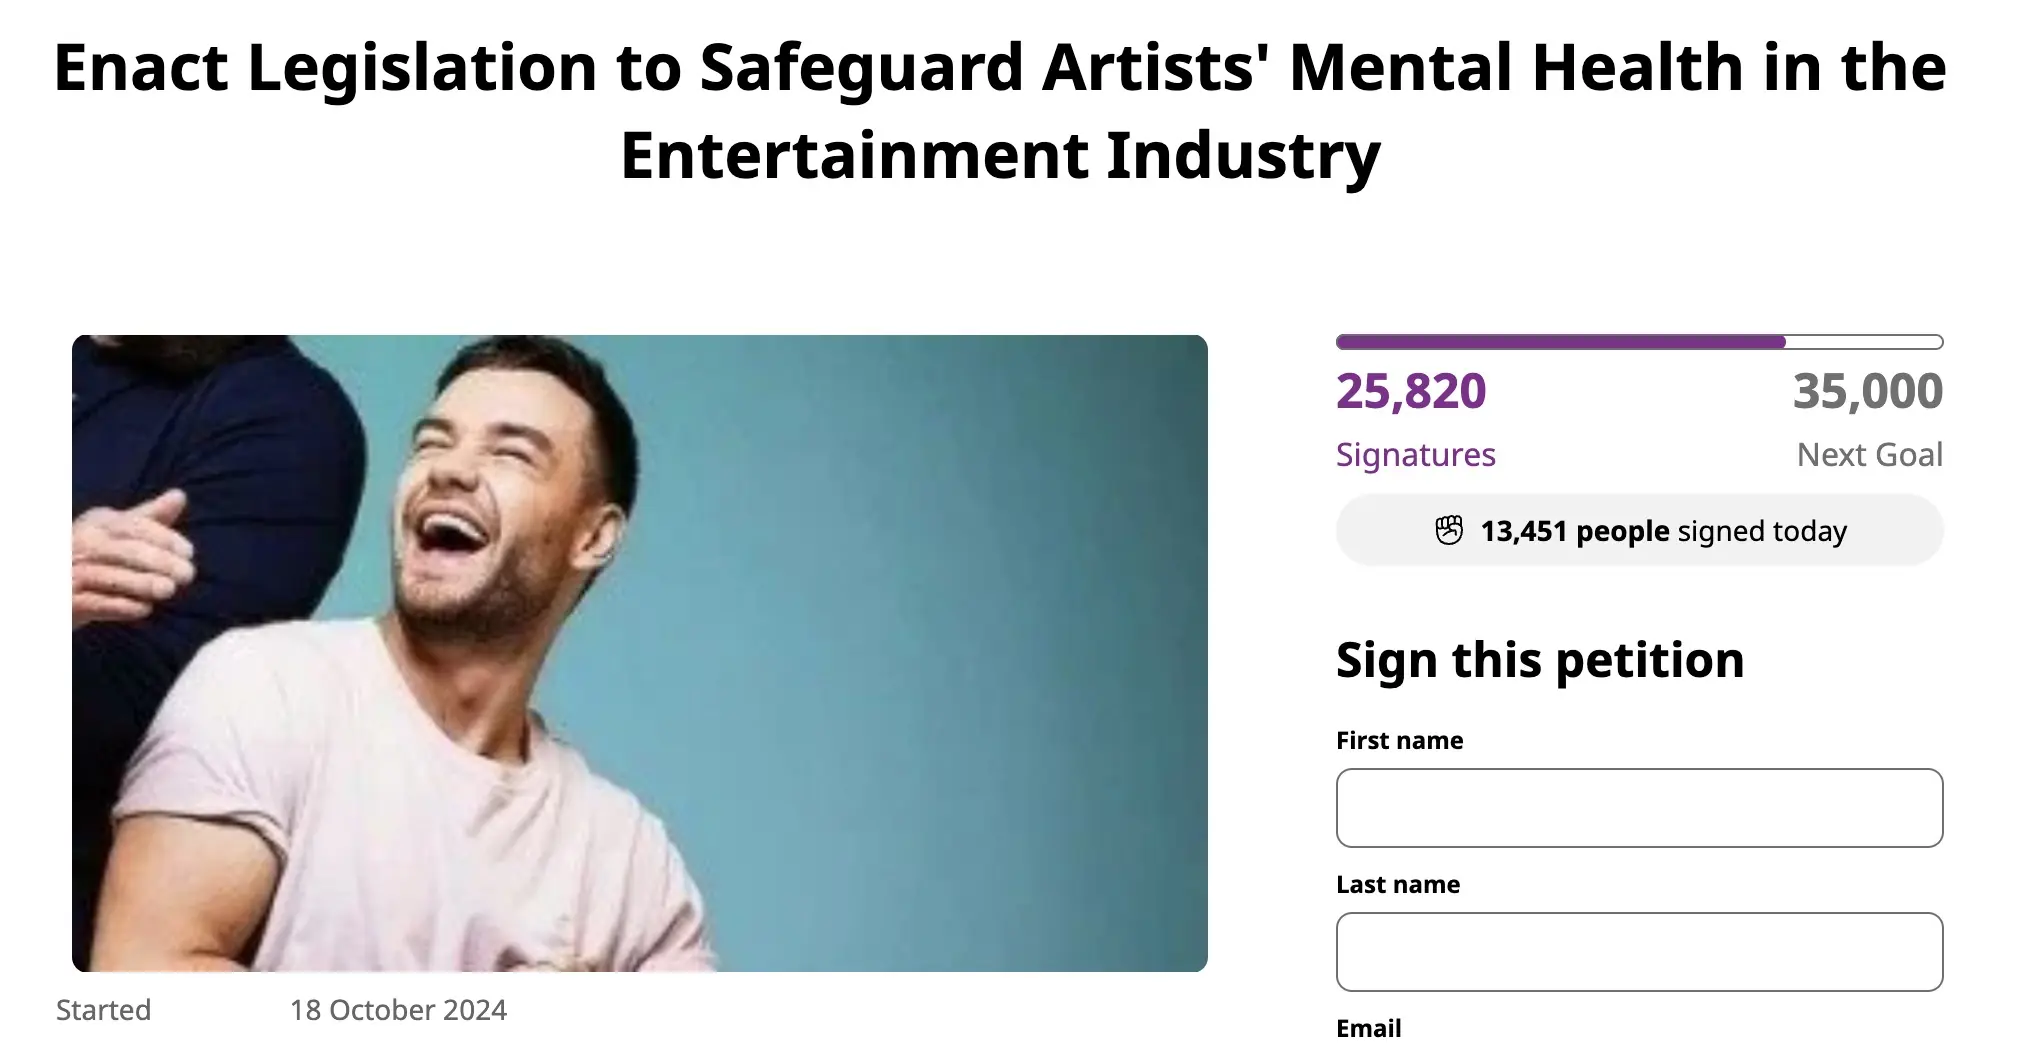Click the purple filled part of progress bar
The width and height of the screenshot is (2020, 1050).
(1560, 342)
